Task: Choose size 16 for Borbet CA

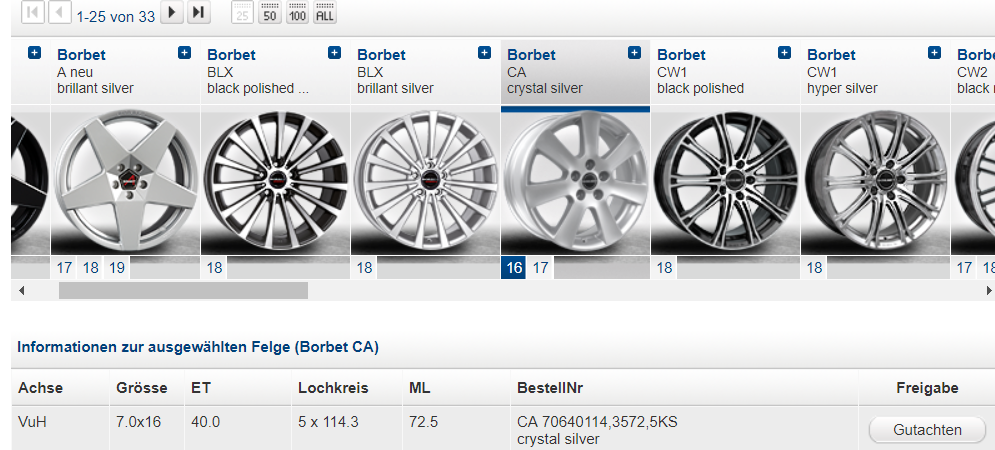Action: pos(514,268)
